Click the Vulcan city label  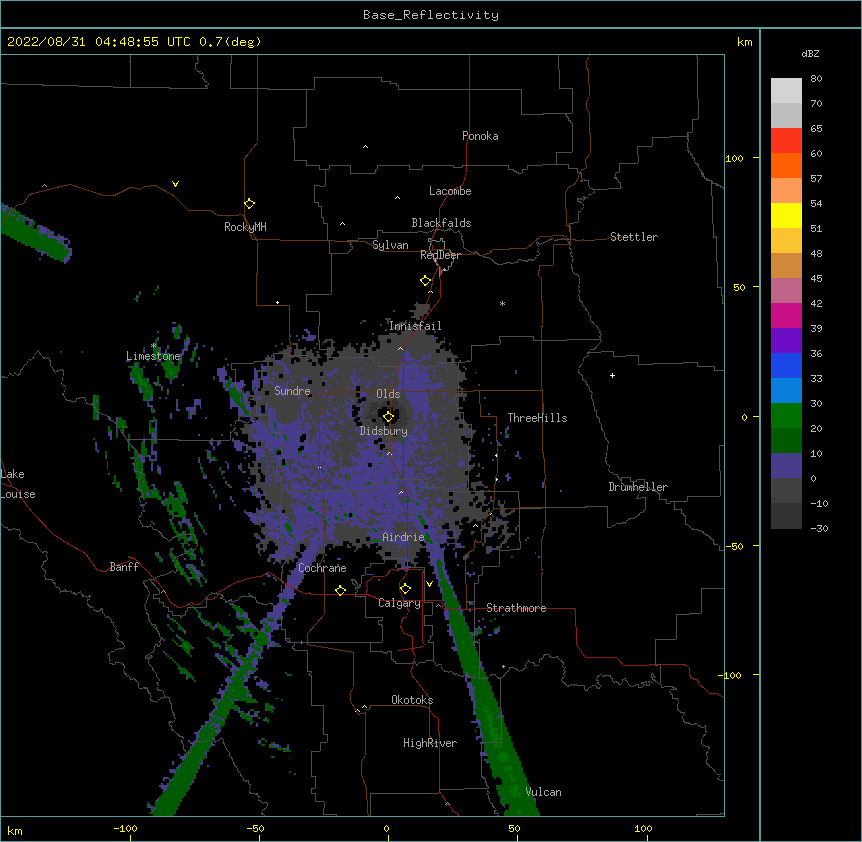click(x=543, y=792)
